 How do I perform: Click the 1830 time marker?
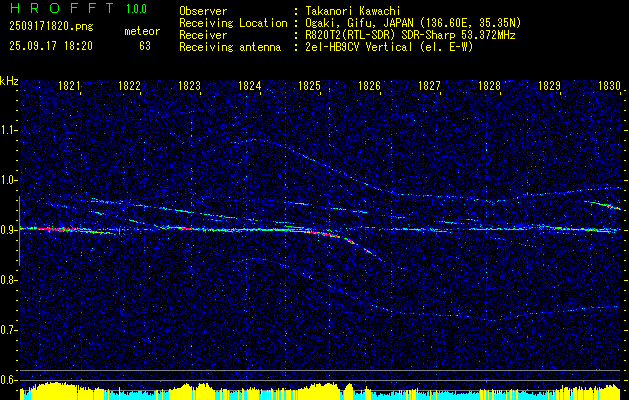pos(609,85)
